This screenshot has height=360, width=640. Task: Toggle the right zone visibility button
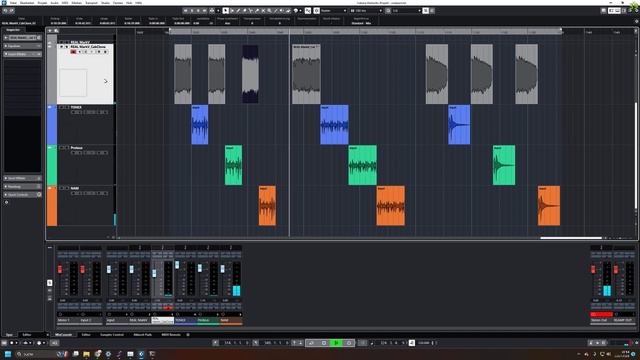624,11
